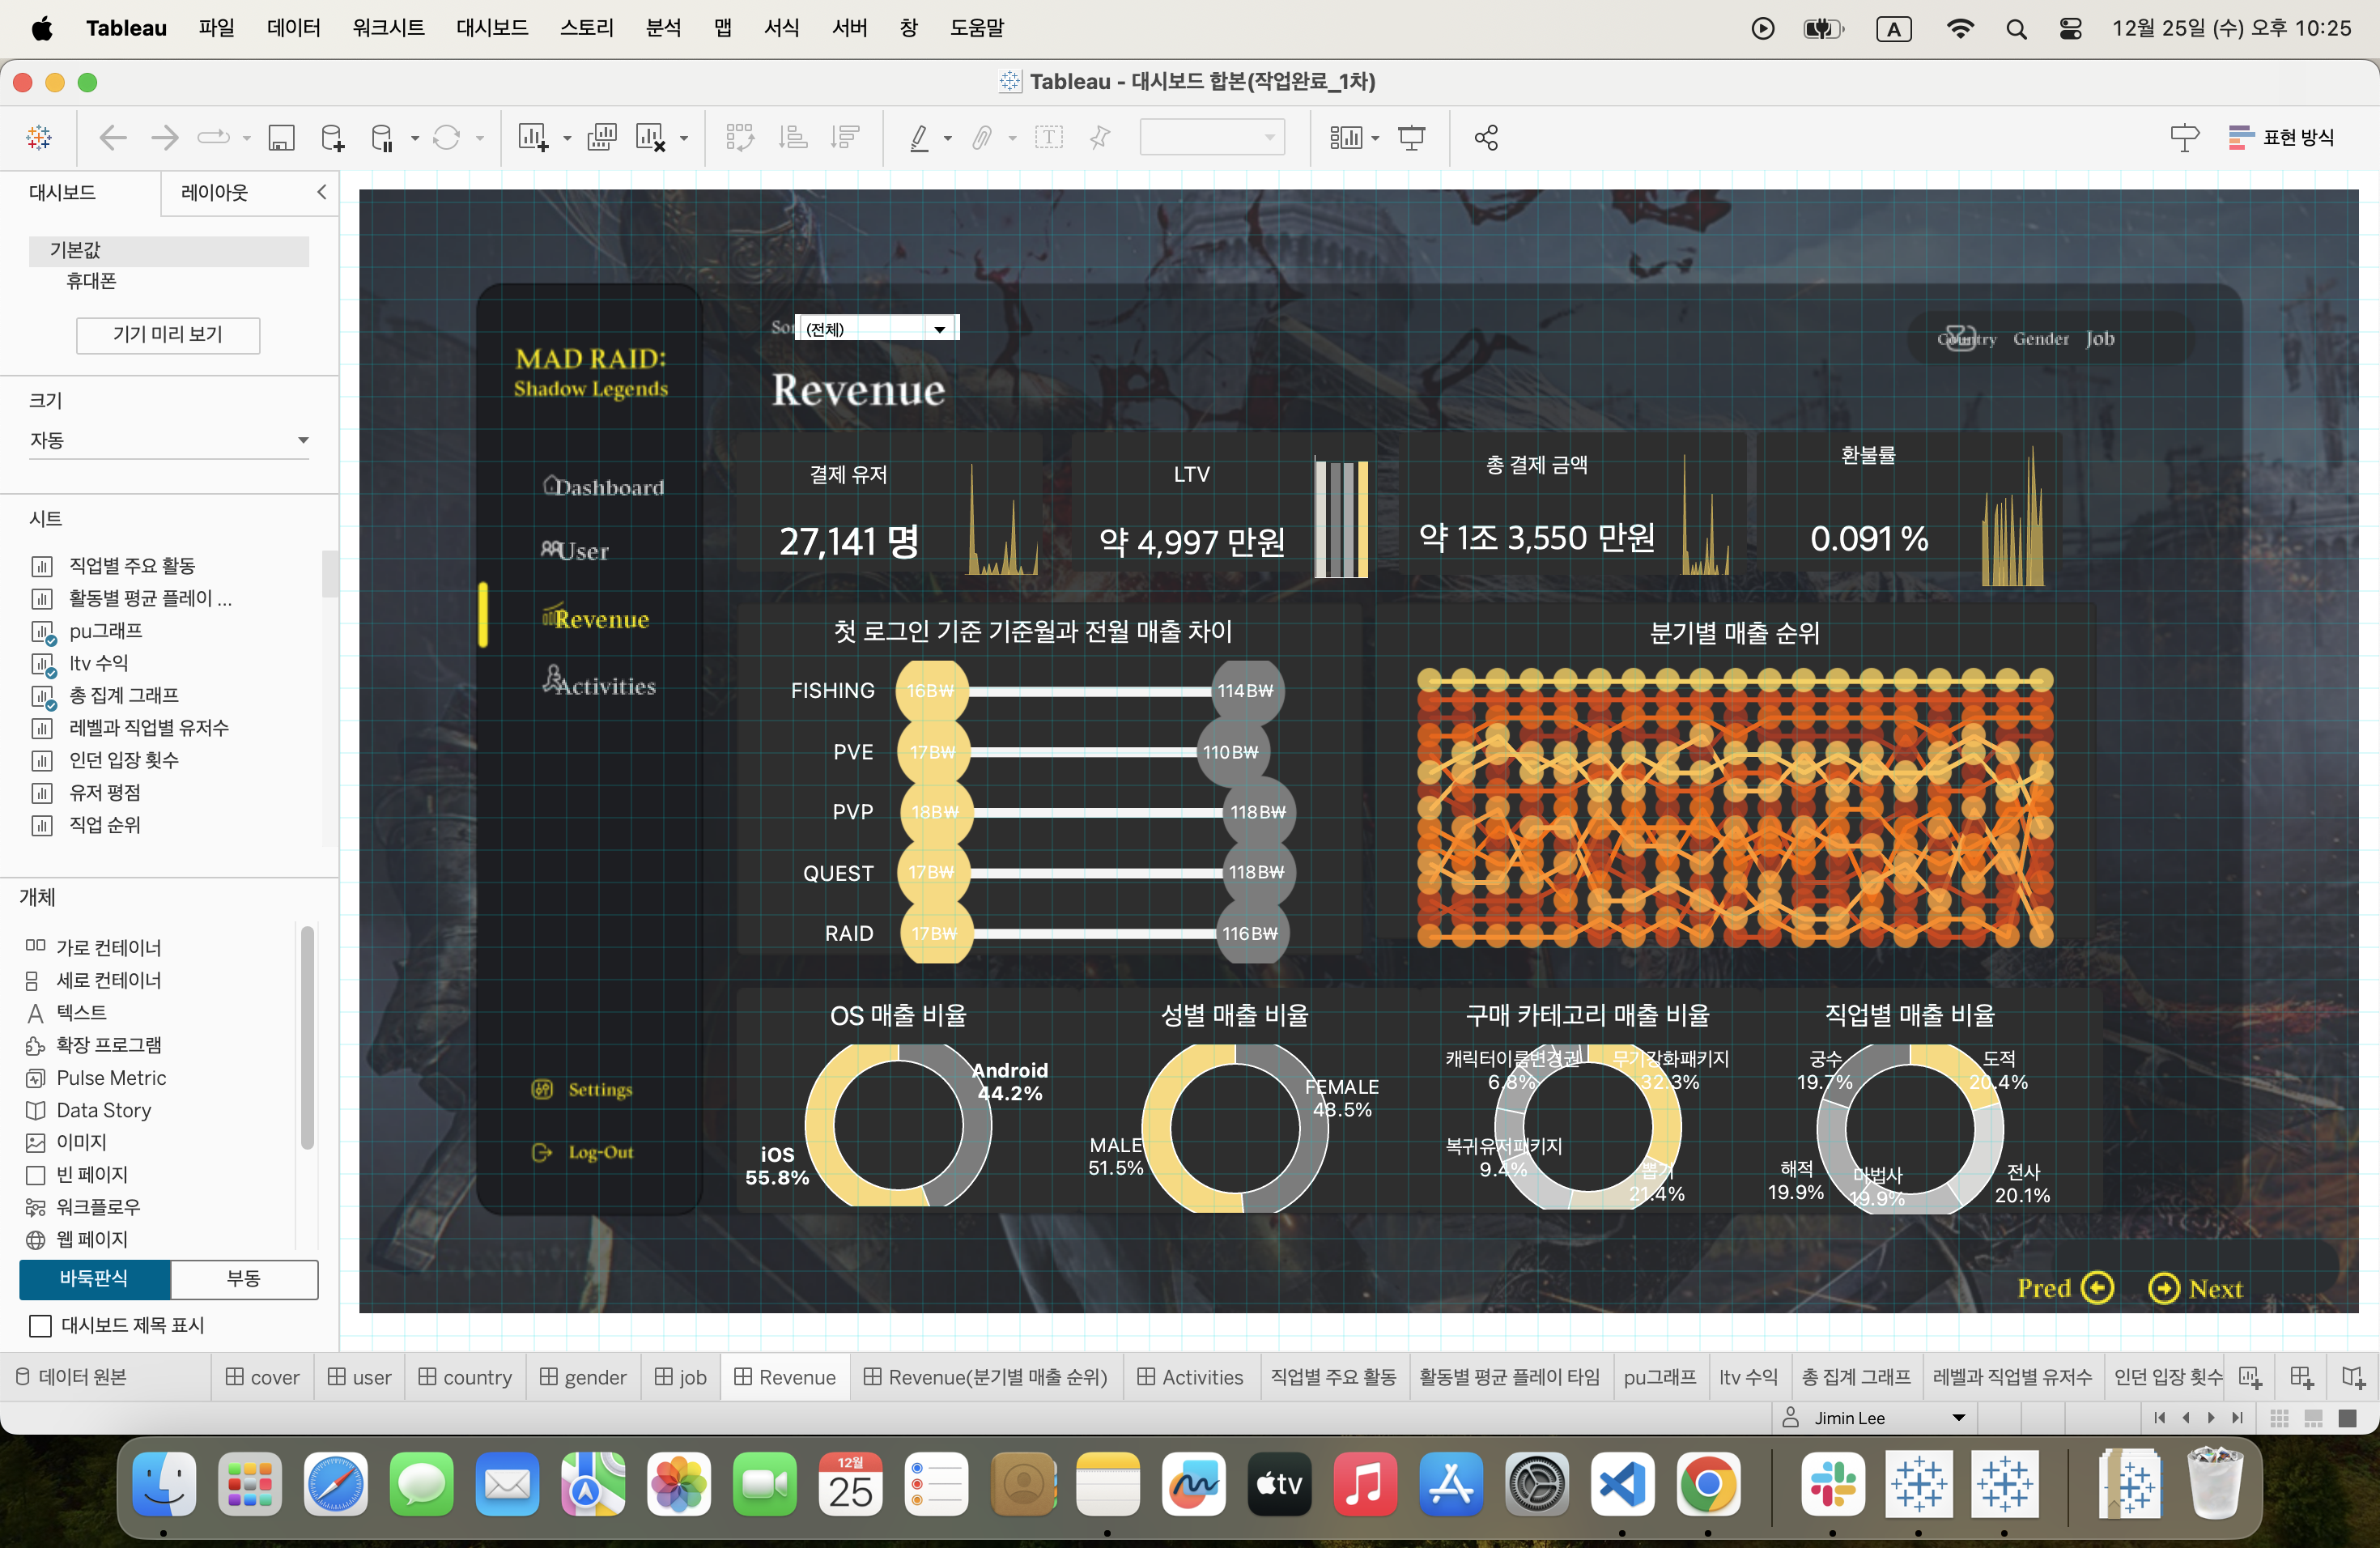Expand the clear sheet dropdown arrow
The height and width of the screenshot is (1548, 2380).
[x=684, y=139]
